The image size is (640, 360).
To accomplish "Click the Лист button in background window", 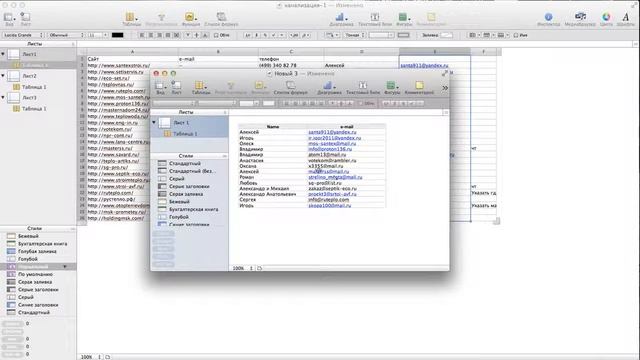I will click(25, 19).
